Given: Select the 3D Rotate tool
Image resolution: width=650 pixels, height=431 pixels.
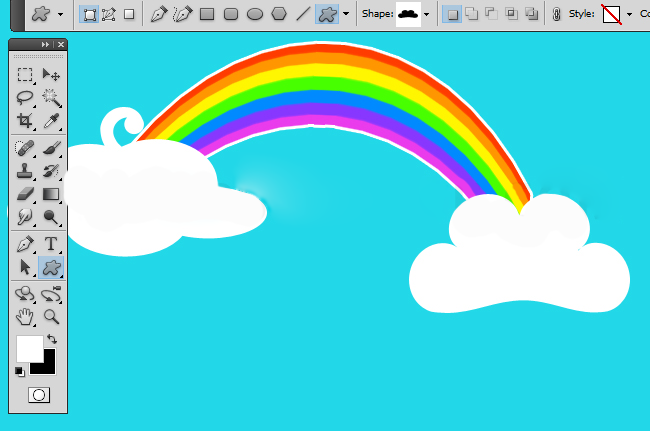Looking at the screenshot, I should [25, 294].
